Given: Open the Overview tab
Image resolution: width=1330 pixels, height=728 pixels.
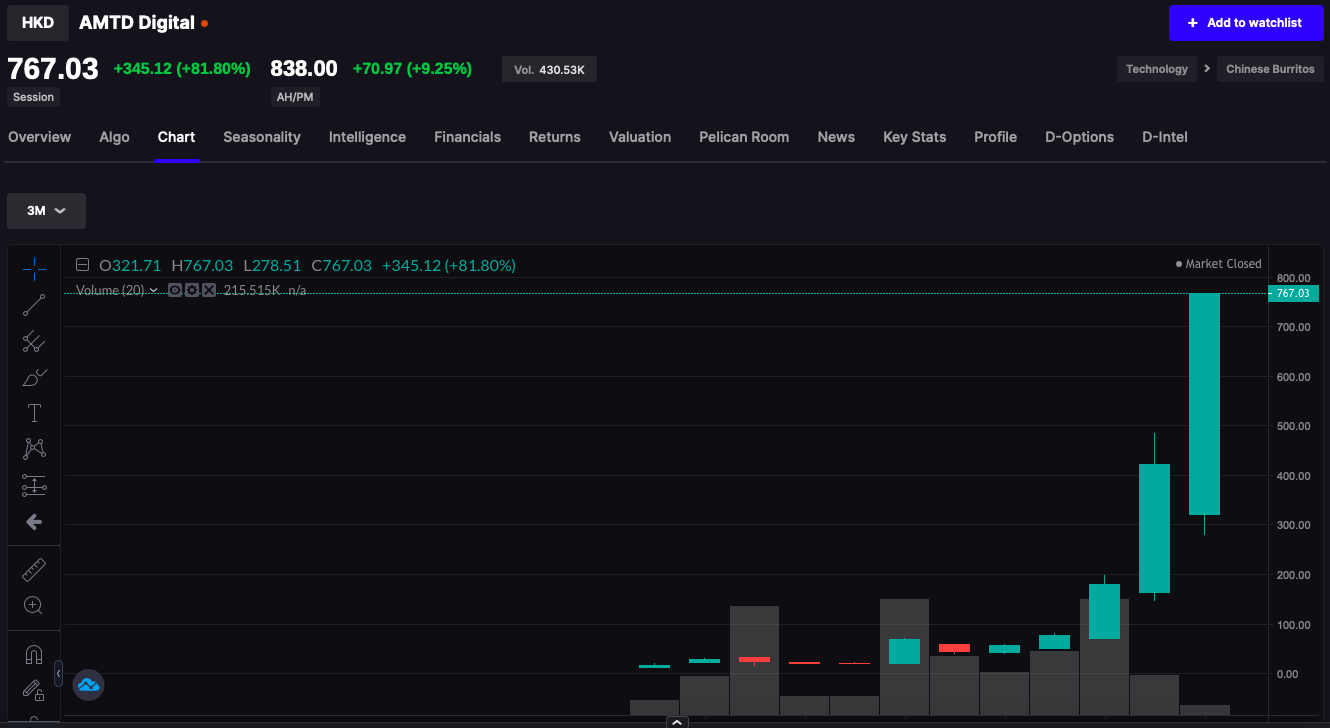Looking at the screenshot, I should tap(40, 137).
